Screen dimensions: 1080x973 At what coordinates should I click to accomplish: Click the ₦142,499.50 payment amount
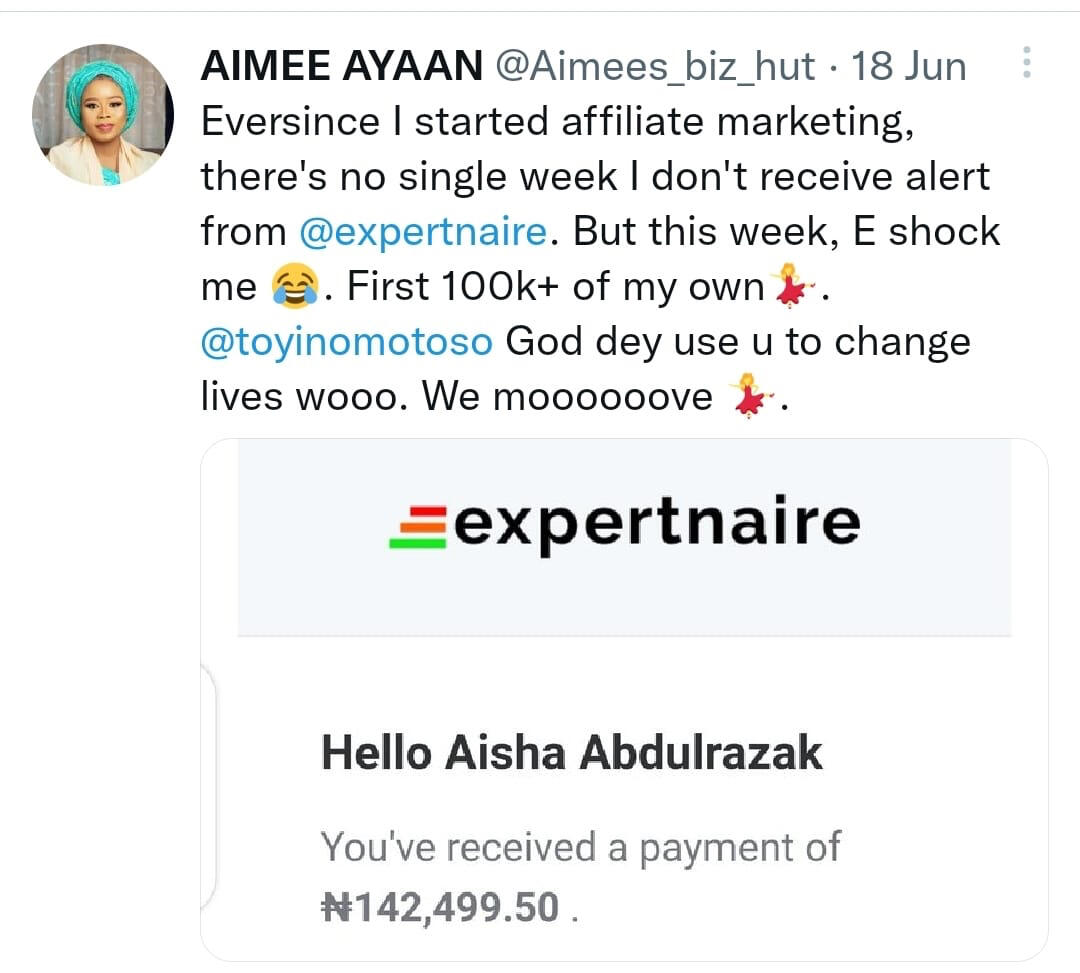440,907
